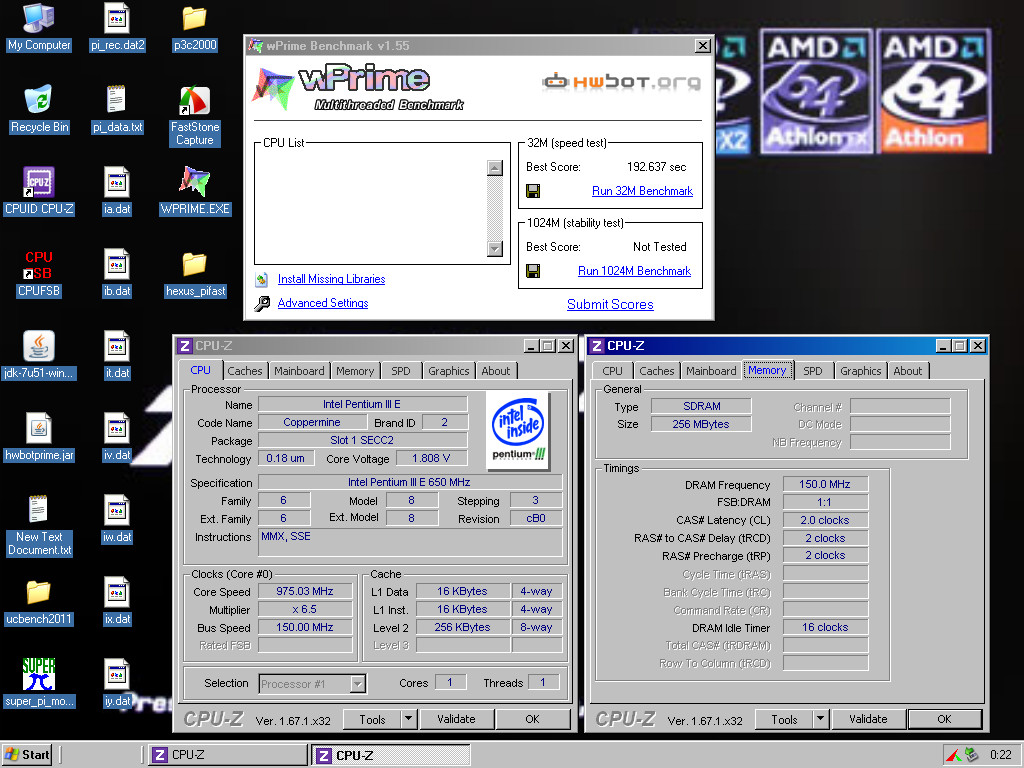Viewport: 1024px width, 768px height.
Task: Switch to CPU tab in right CPU-Z window
Action: pos(613,371)
